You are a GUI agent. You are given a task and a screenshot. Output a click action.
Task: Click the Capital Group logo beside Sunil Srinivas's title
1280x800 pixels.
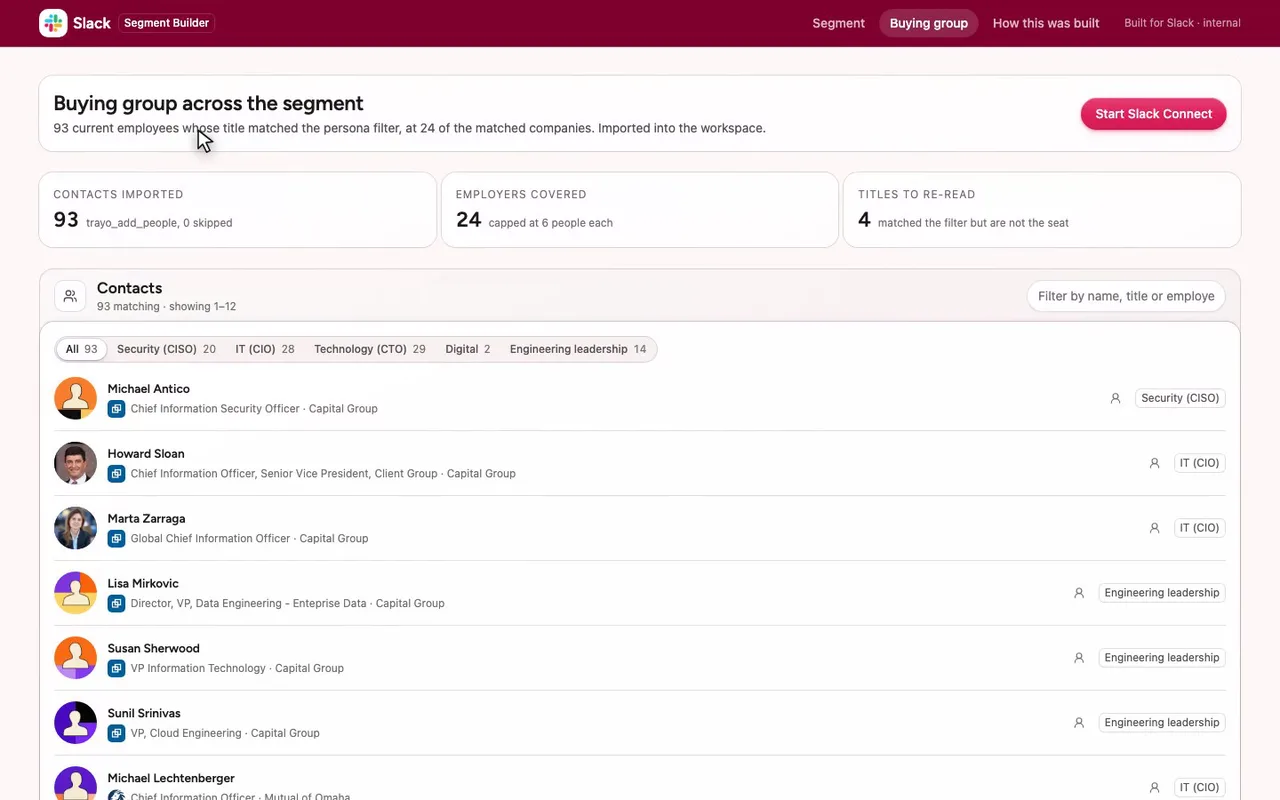[x=116, y=734]
